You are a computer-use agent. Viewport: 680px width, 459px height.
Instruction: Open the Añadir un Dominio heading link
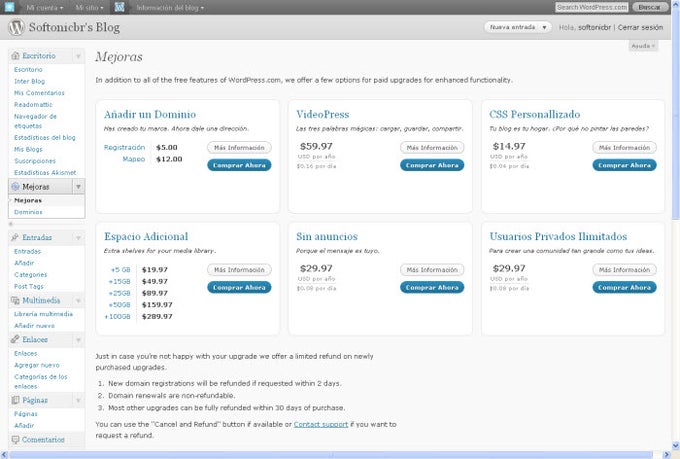pos(150,115)
